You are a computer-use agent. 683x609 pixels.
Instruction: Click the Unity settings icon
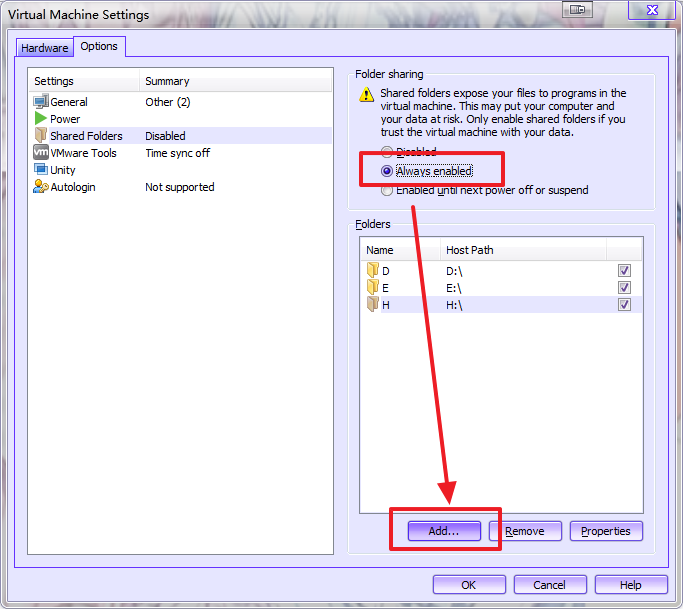point(41,170)
